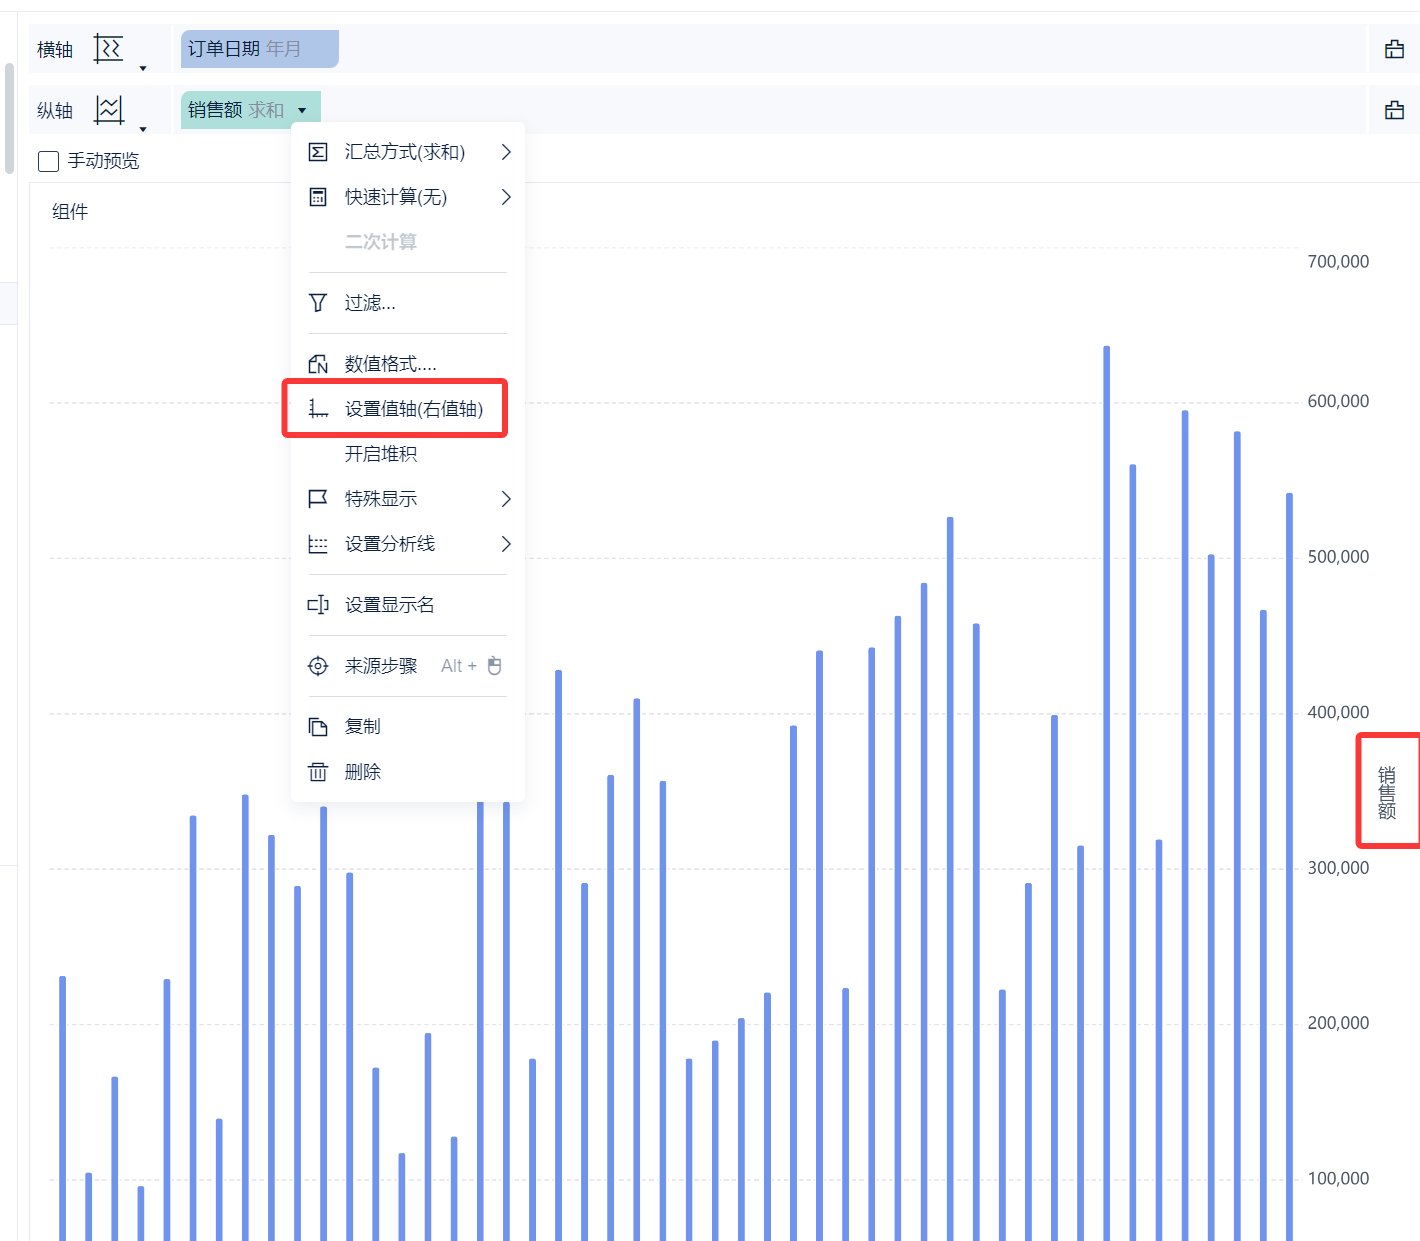Click the clear icon on vertical axis row
The height and width of the screenshot is (1241, 1420).
click(x=1394, y=110)
